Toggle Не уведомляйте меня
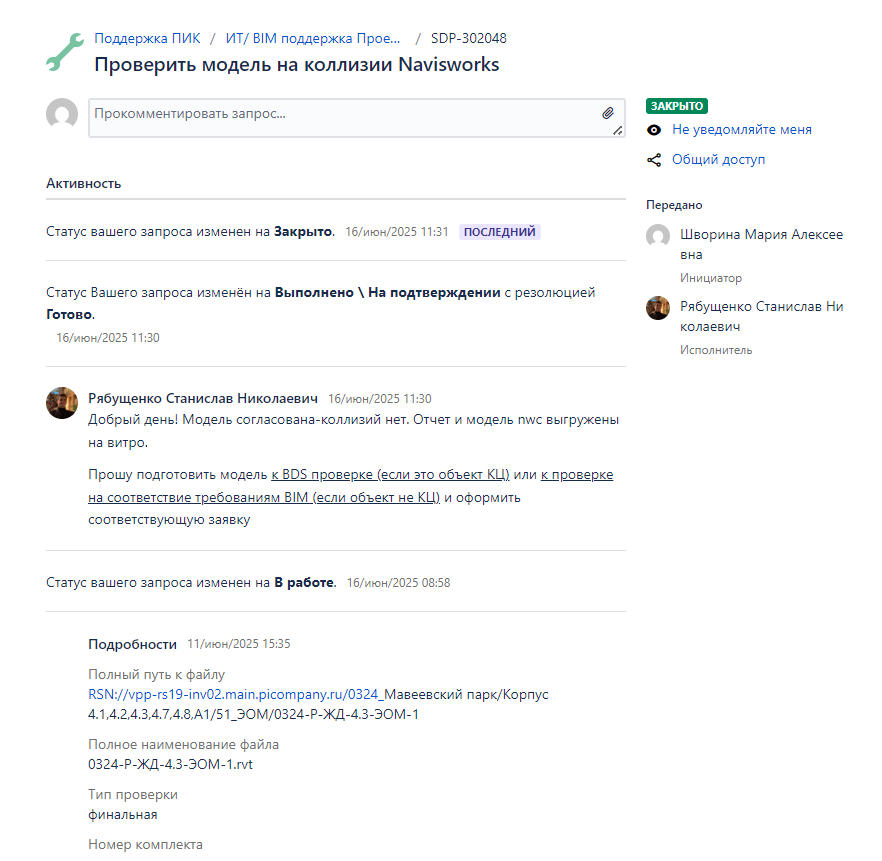882x861 pixels. point(741,130)
